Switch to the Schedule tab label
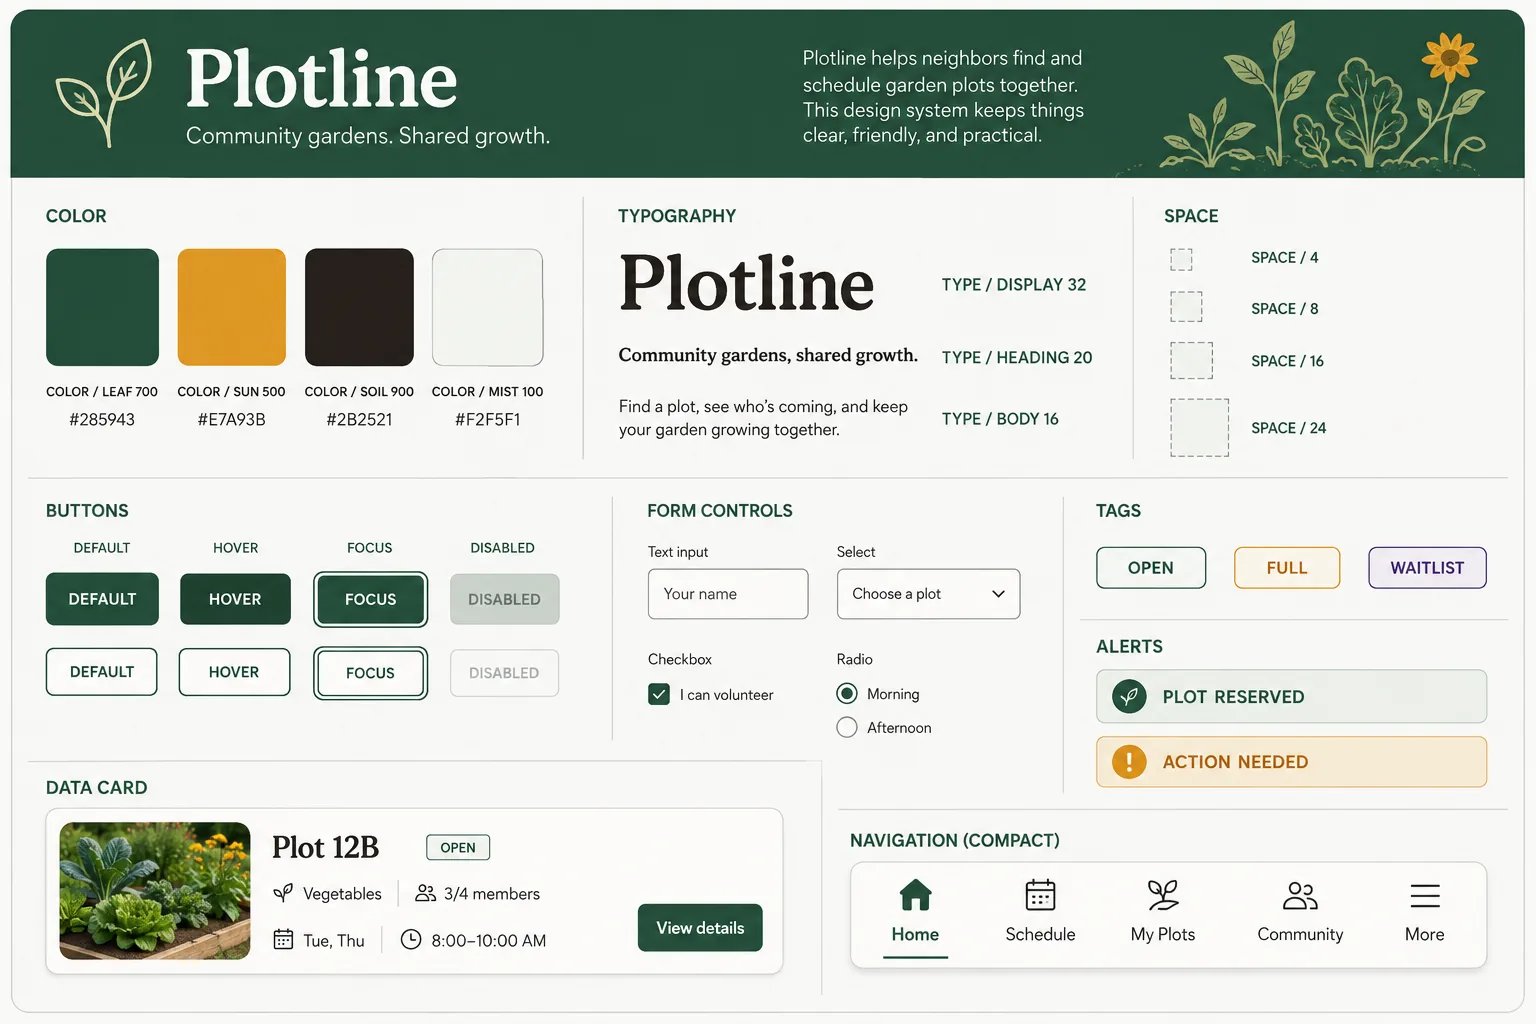1536x1024 pixels. 1040,934
